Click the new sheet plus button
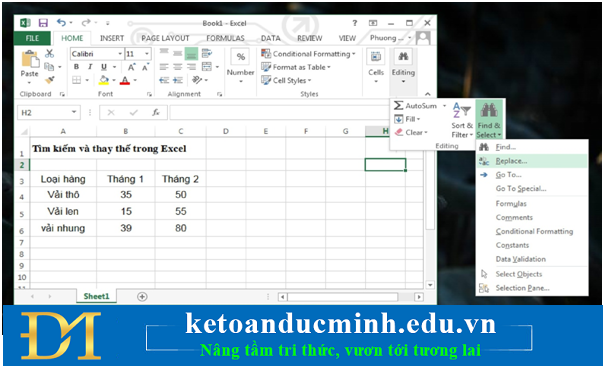This screenshot has width=604, height=366. click(142, 297)
